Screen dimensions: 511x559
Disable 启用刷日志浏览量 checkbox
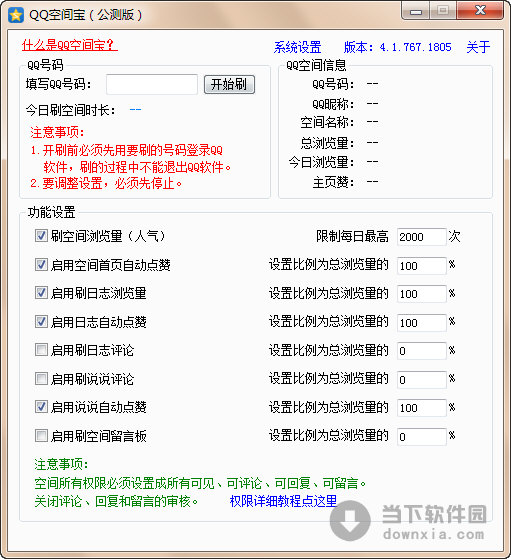(41, 293)
